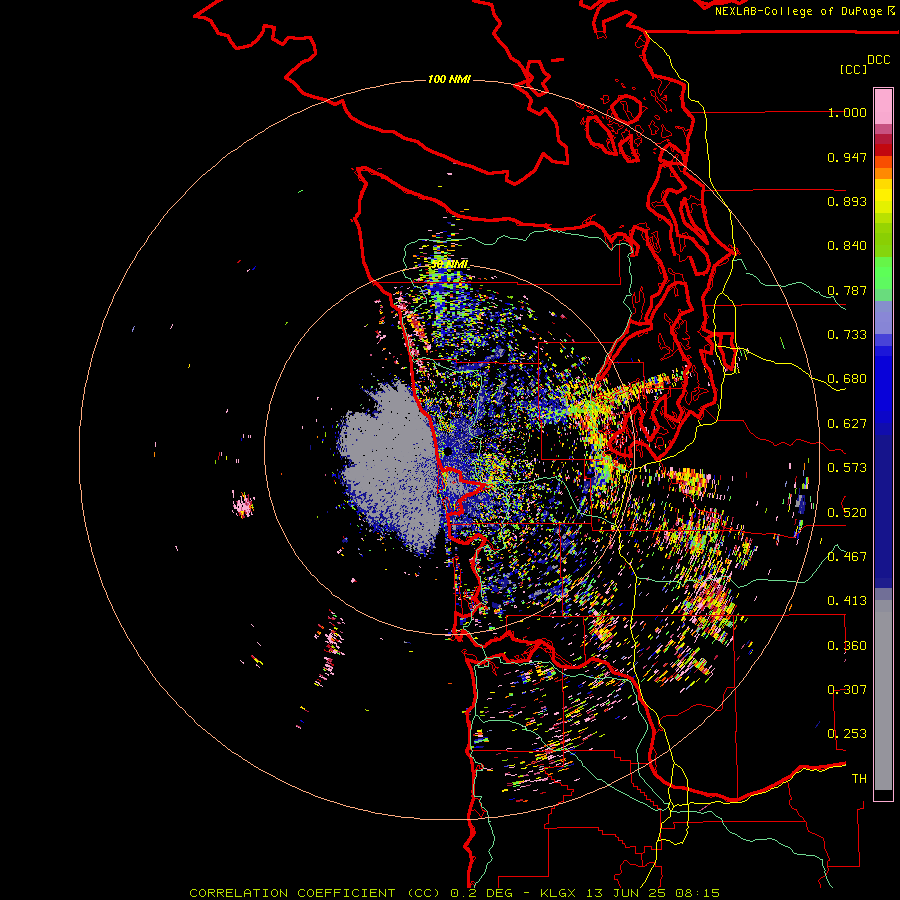Select the 1.000 value on the legend
Viewport: 900px width, 900px height.
tap(847, 112)
